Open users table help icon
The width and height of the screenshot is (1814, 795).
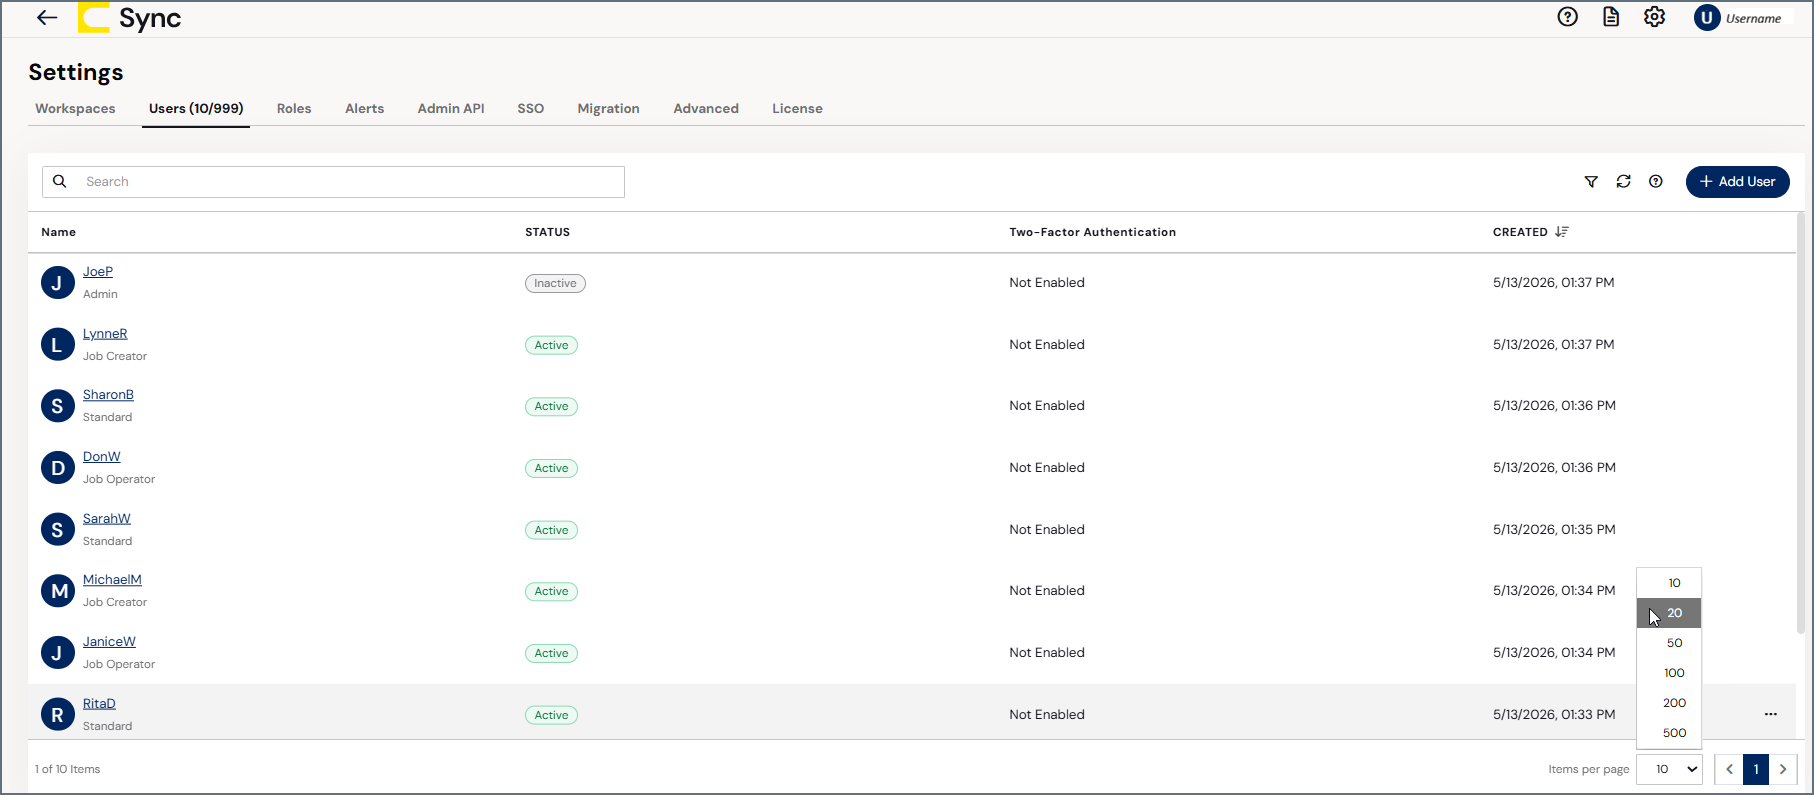pos(1656,182)
